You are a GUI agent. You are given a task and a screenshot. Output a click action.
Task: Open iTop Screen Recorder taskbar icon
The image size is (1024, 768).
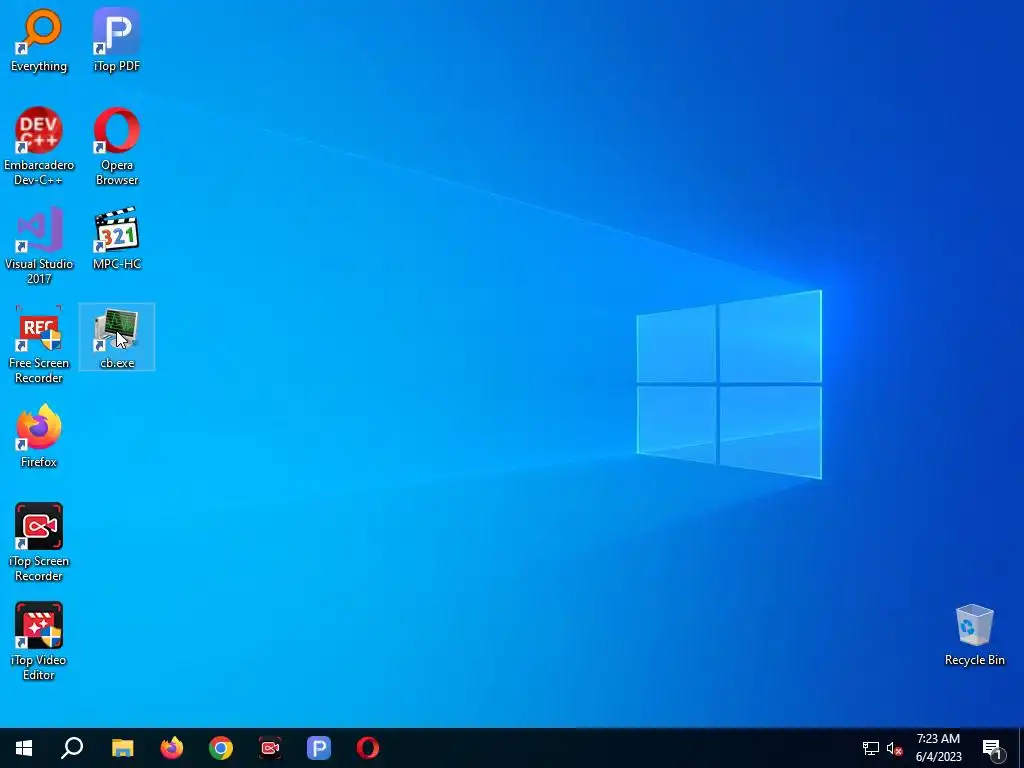pyautogui.click(x=270, y=748)
